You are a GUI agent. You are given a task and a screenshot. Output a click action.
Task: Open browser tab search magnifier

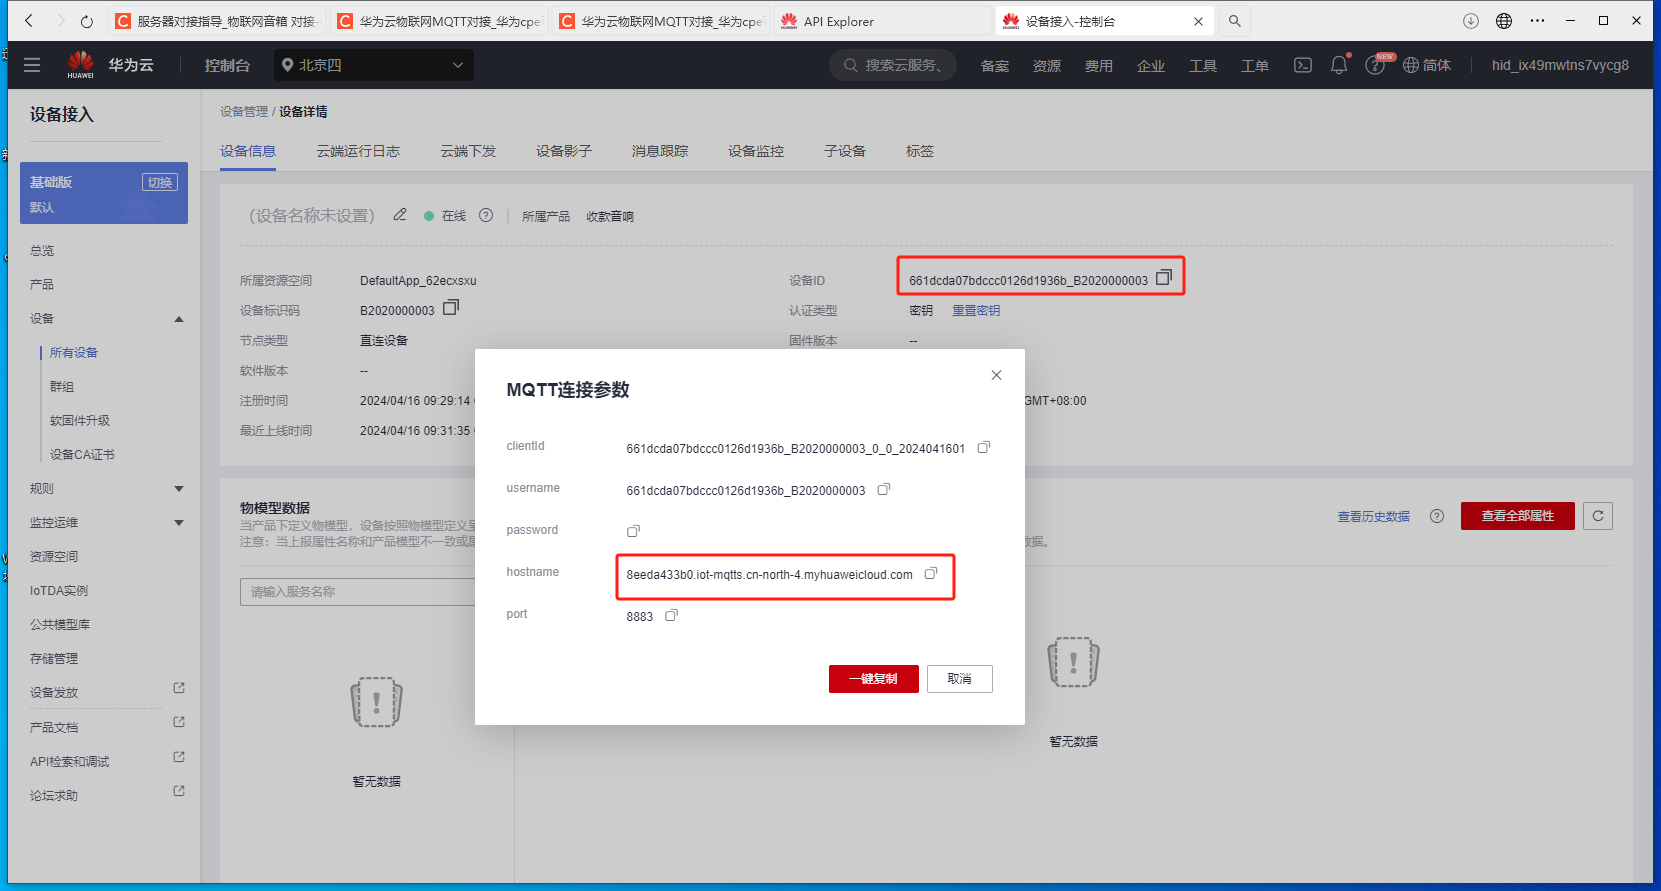[1235, 21]
